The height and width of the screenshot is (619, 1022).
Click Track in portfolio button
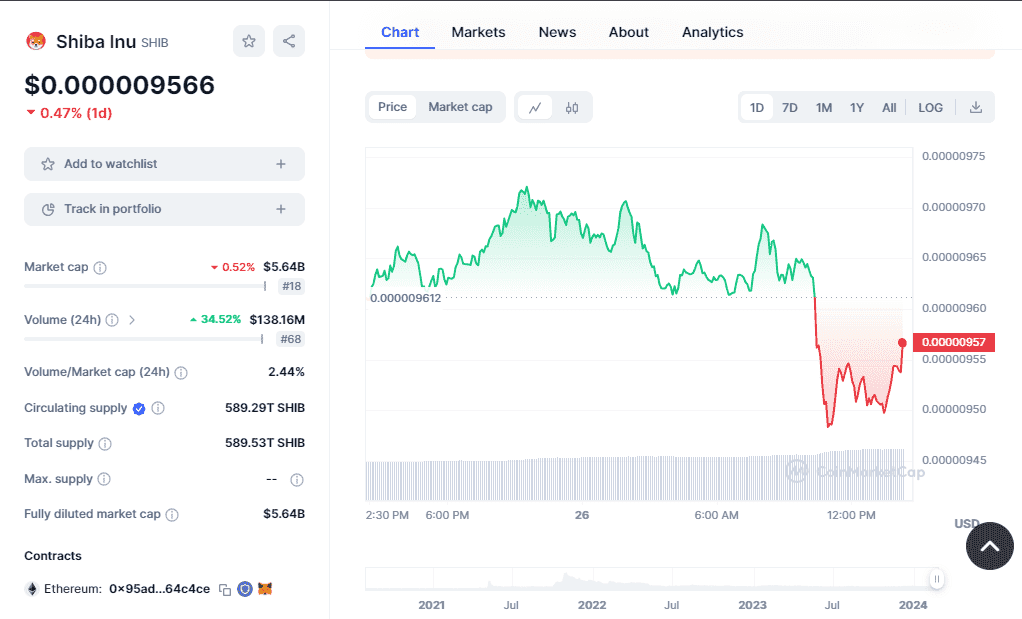coord(164,209)
